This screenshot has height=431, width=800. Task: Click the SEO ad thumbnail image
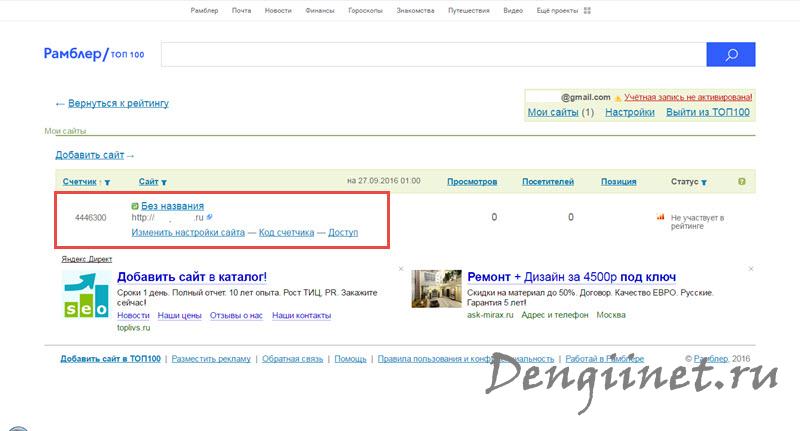pyautogui.click(x=86, y=294)
